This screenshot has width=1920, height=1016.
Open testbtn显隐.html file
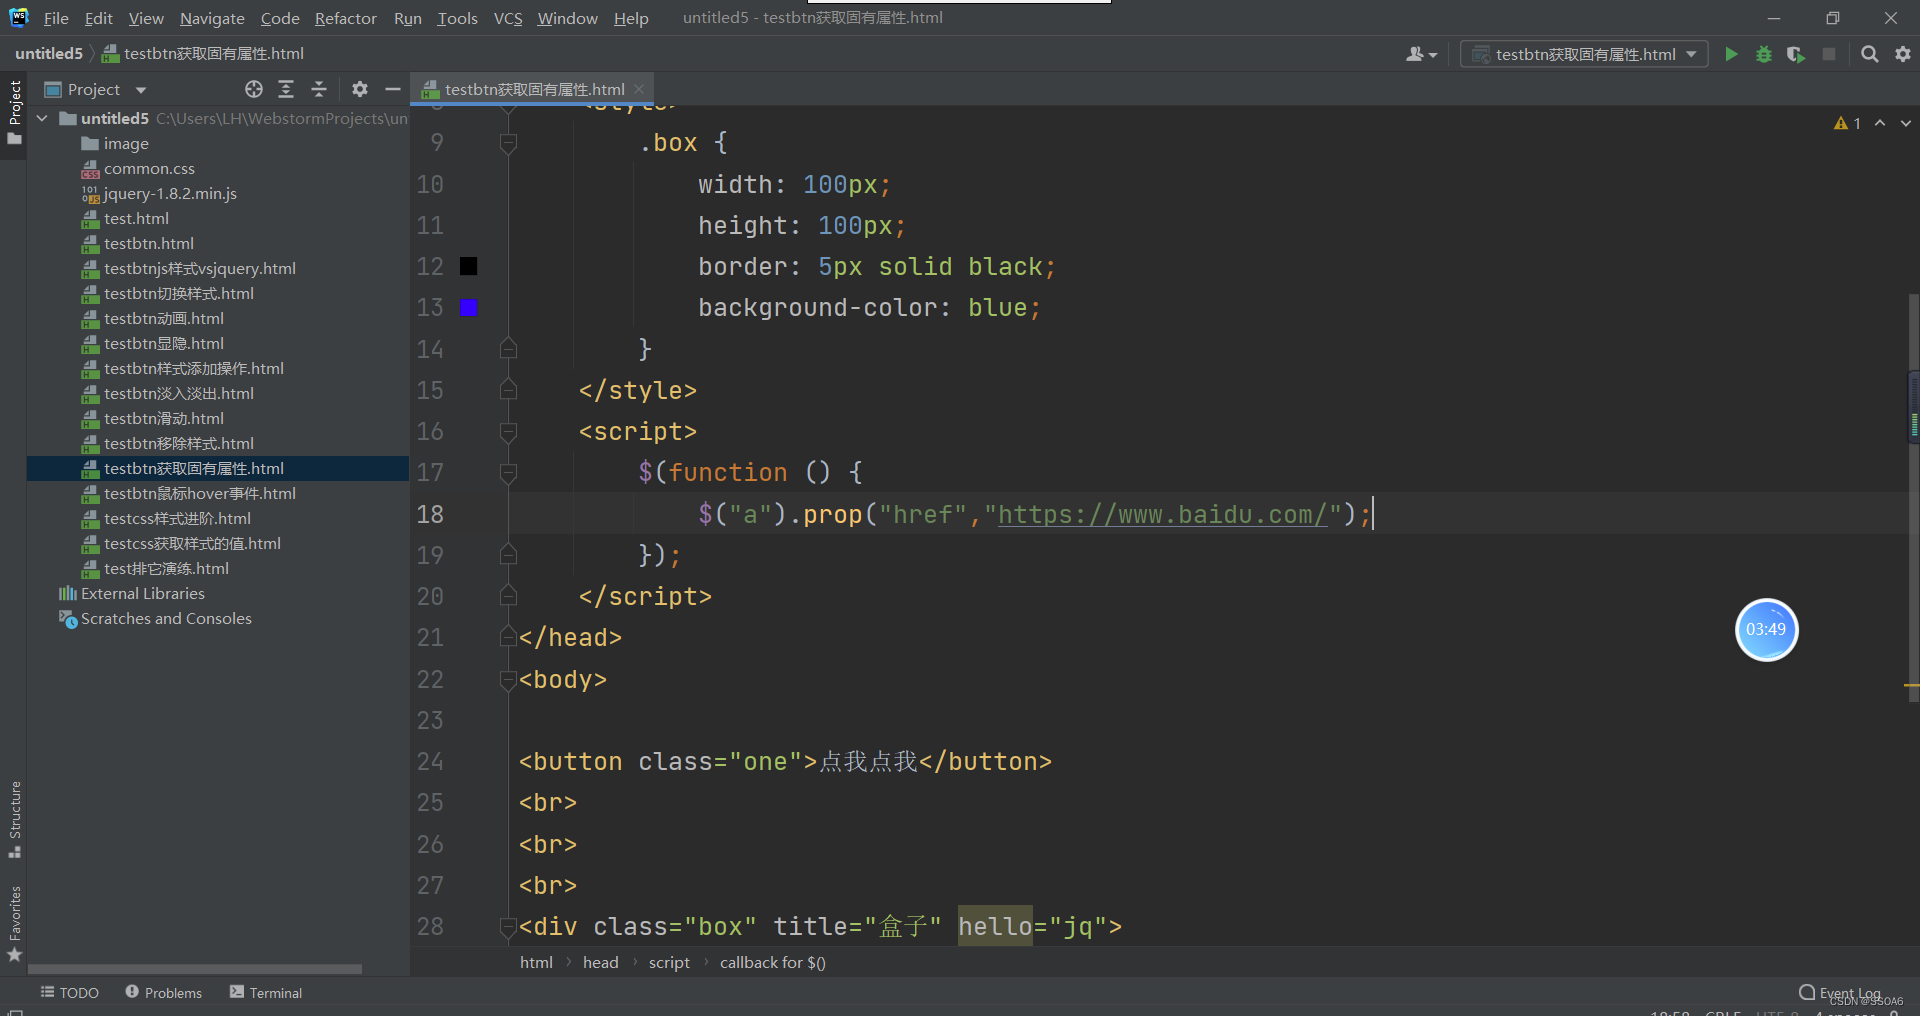[x=164, y=343]
